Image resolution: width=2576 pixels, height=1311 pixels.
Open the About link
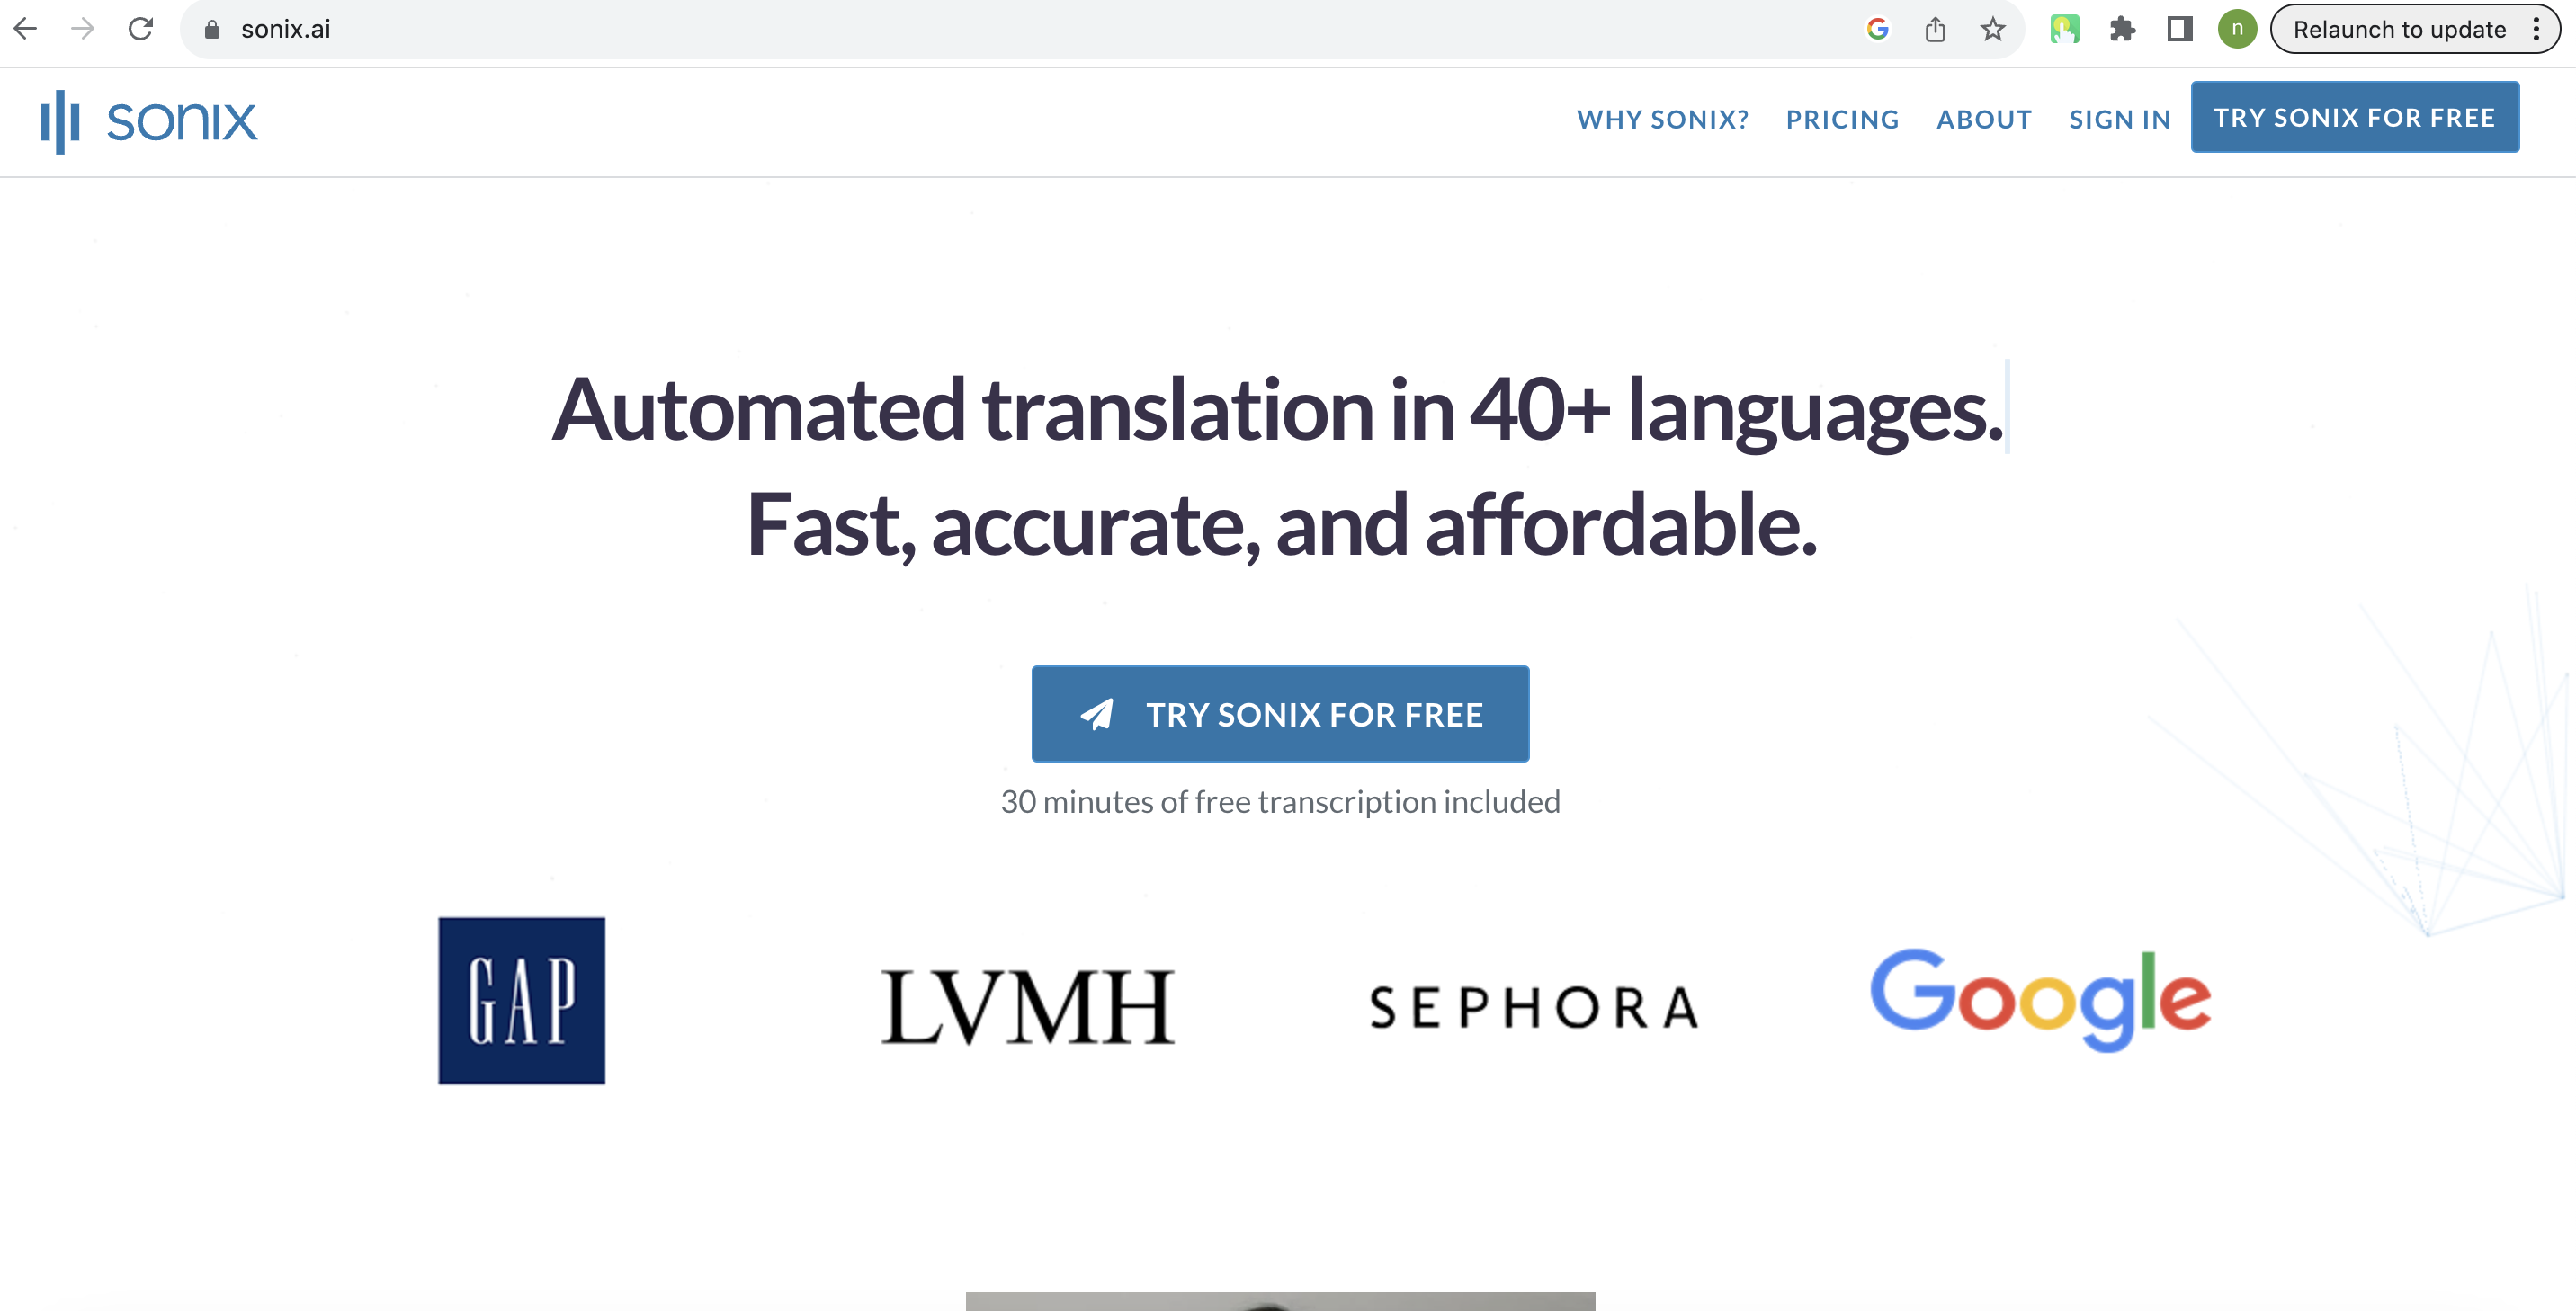pyautogui.click(x=1983, y=119)
